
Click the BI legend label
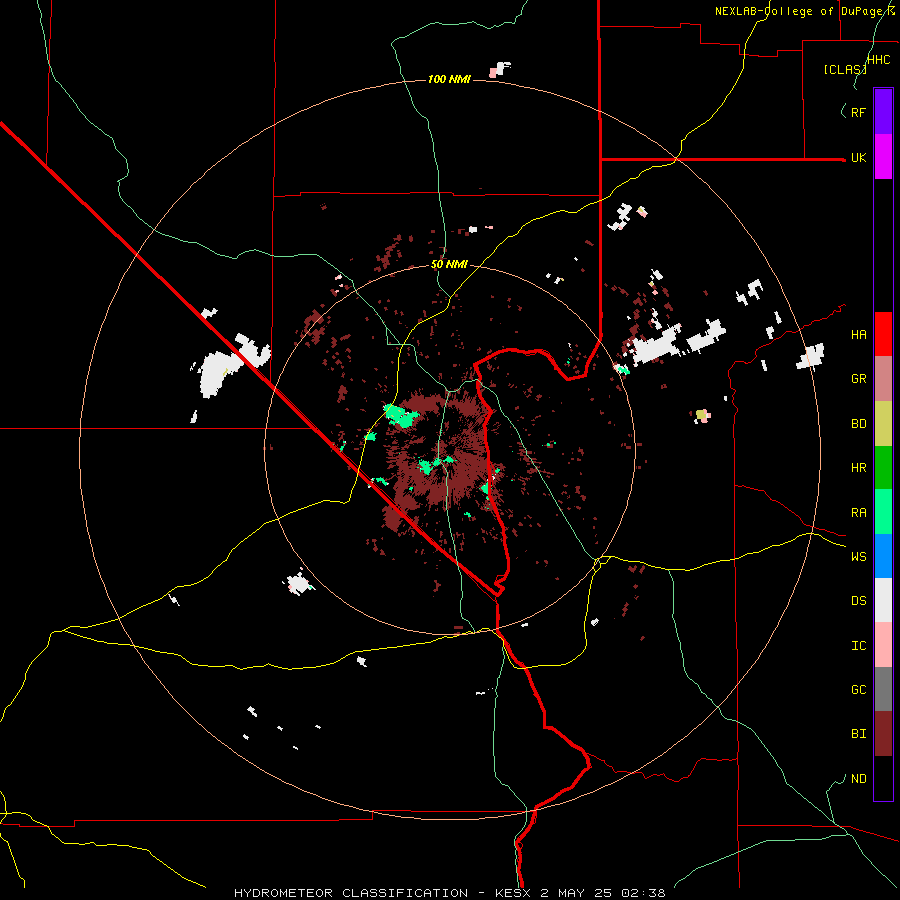(x=858, y=734)
